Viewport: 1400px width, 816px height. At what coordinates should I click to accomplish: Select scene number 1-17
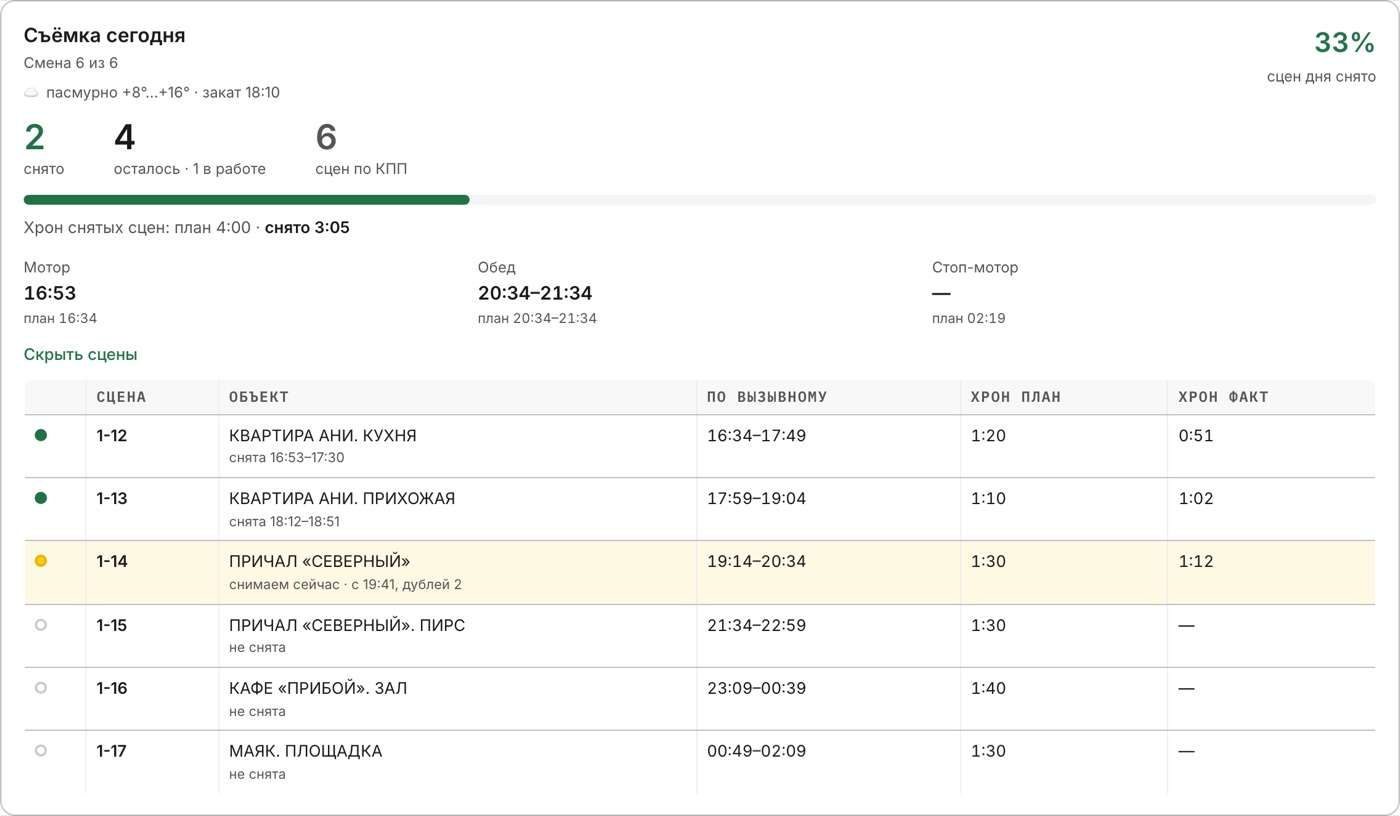112,752
